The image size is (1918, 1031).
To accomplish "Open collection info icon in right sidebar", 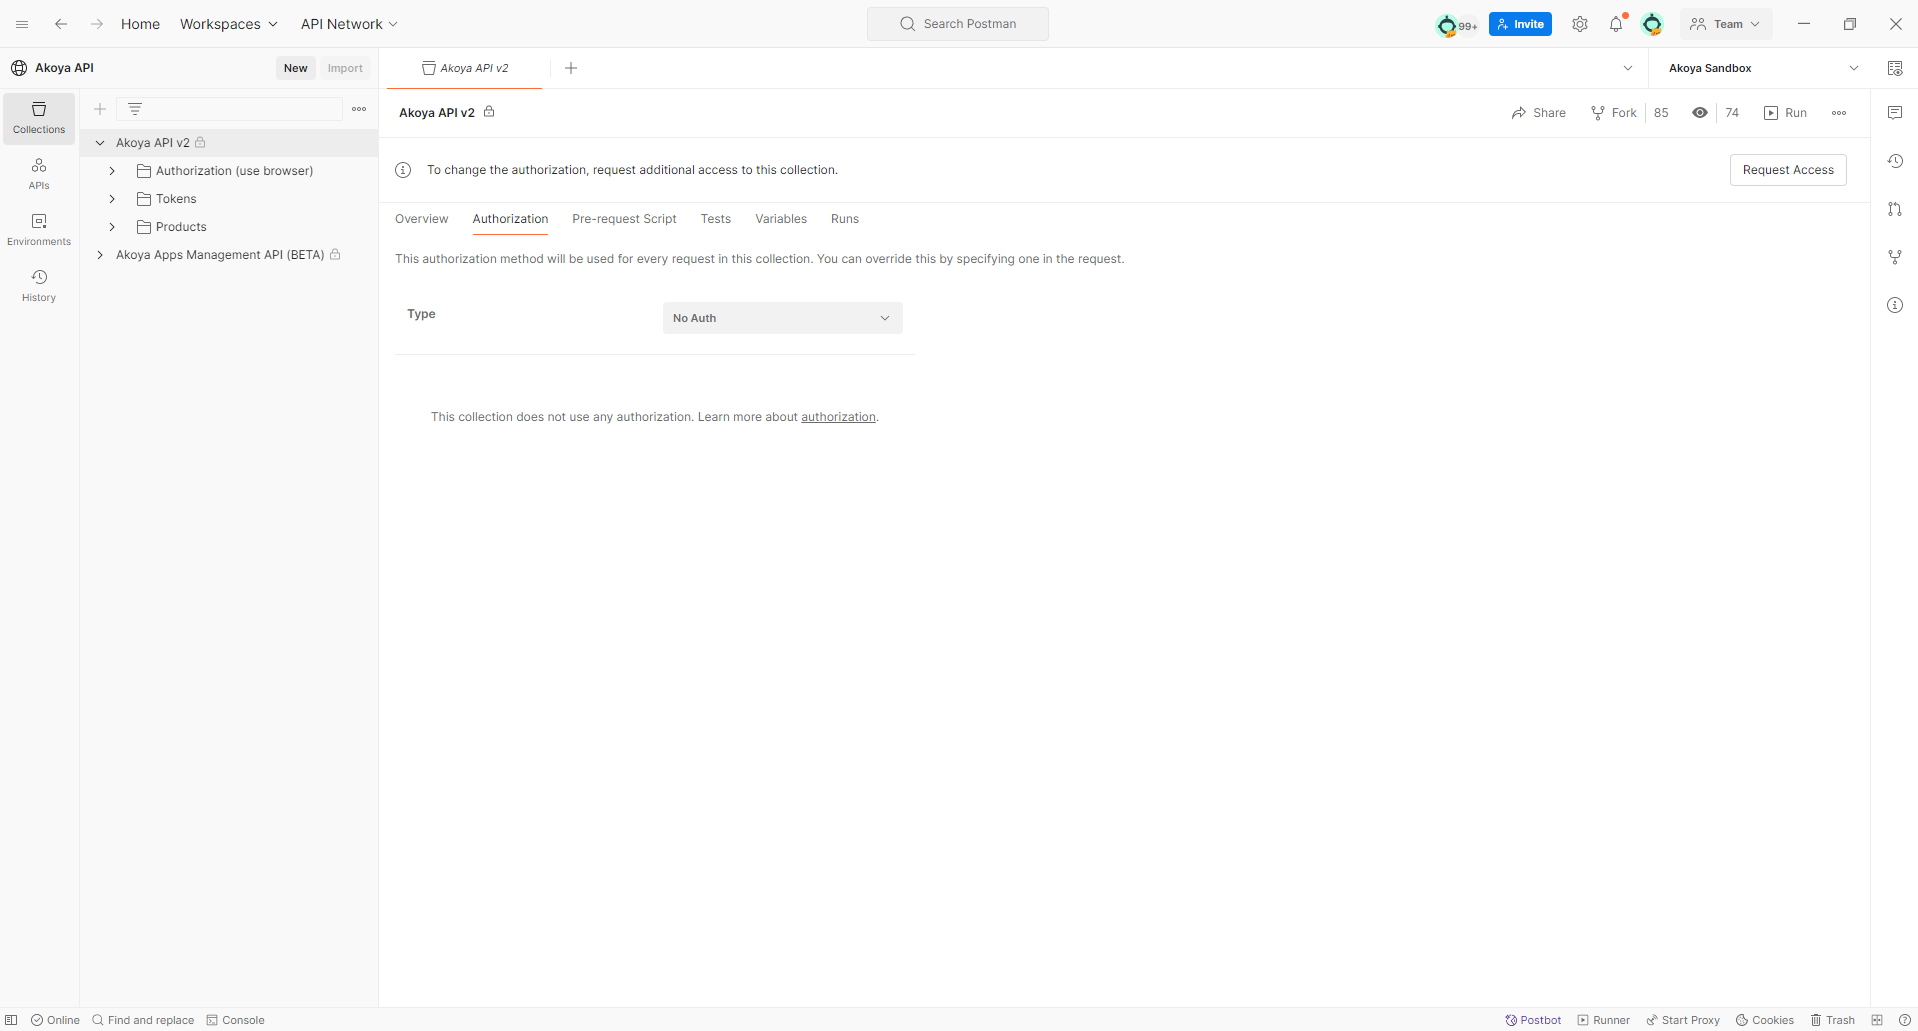I will tap(1895, 305).
